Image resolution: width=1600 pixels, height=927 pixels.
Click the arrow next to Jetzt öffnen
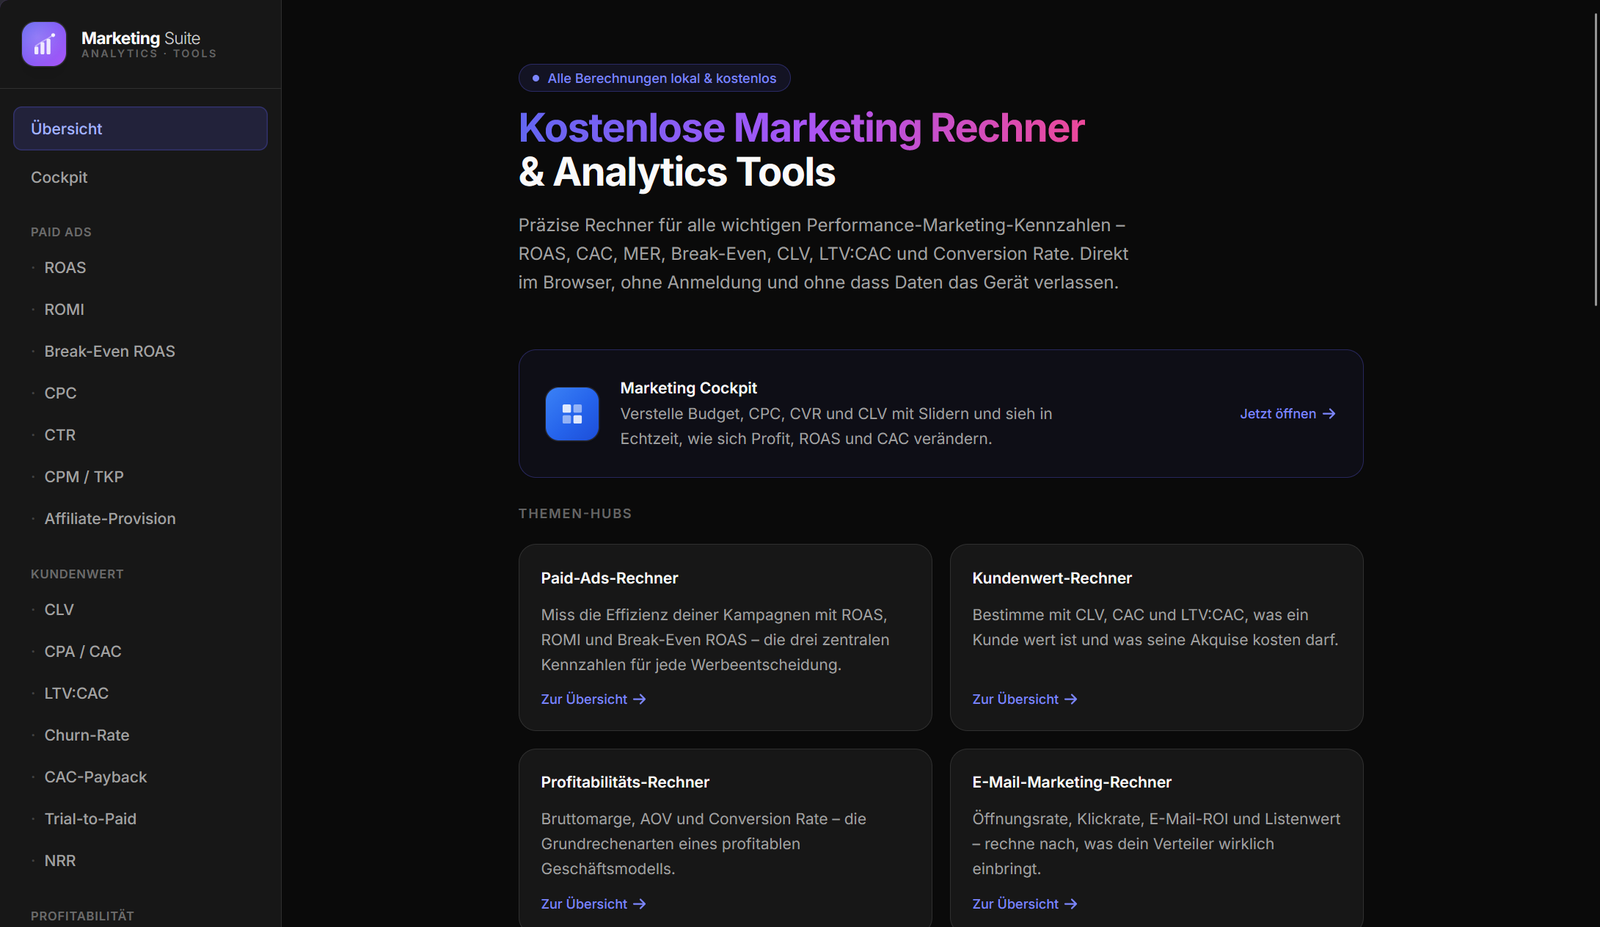click(x=1329, y=414)
